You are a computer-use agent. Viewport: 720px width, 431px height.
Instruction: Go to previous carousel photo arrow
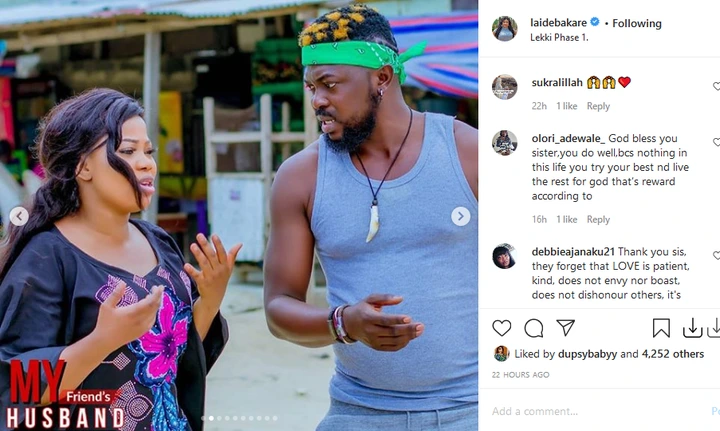(19, 216)
